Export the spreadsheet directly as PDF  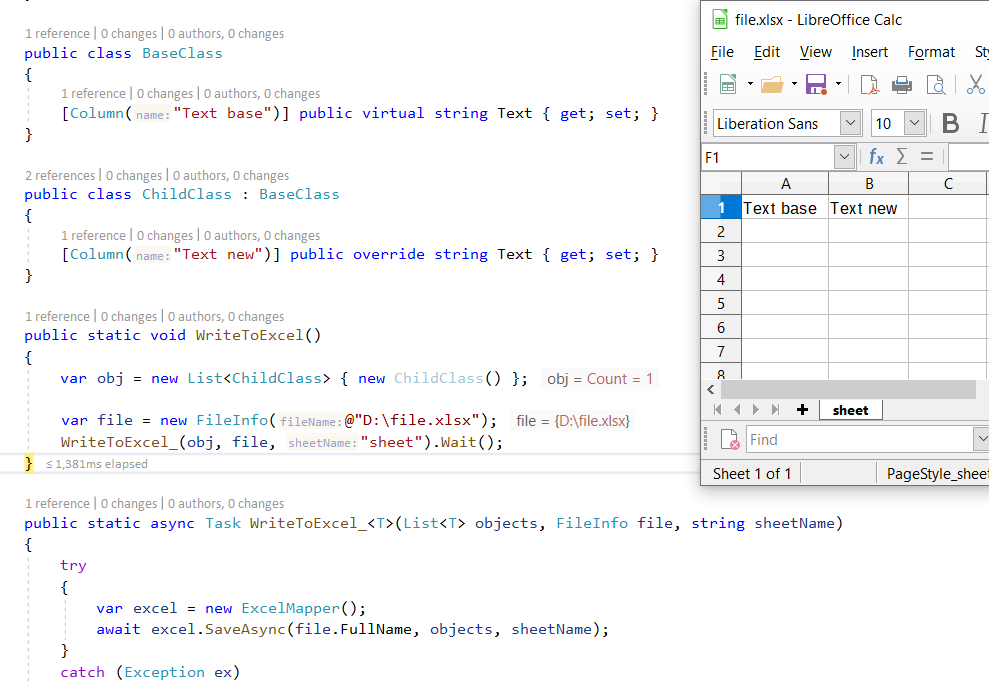(x=868, y=85)
